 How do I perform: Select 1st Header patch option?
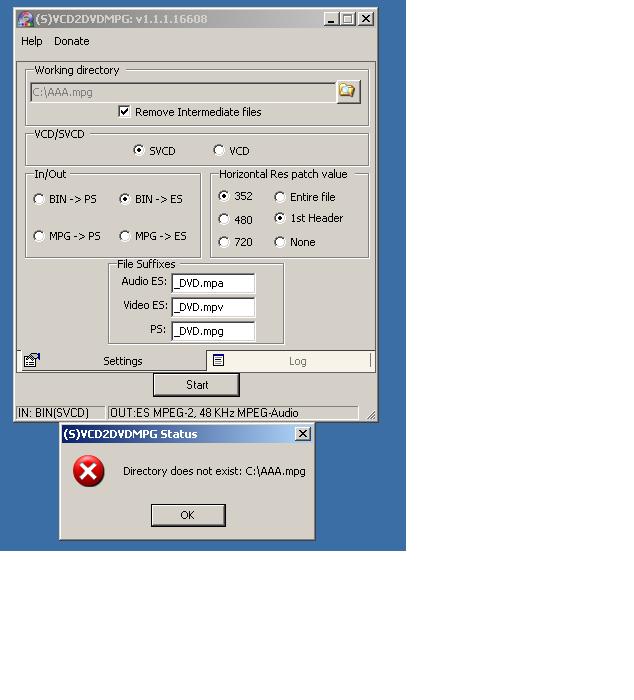279,218
